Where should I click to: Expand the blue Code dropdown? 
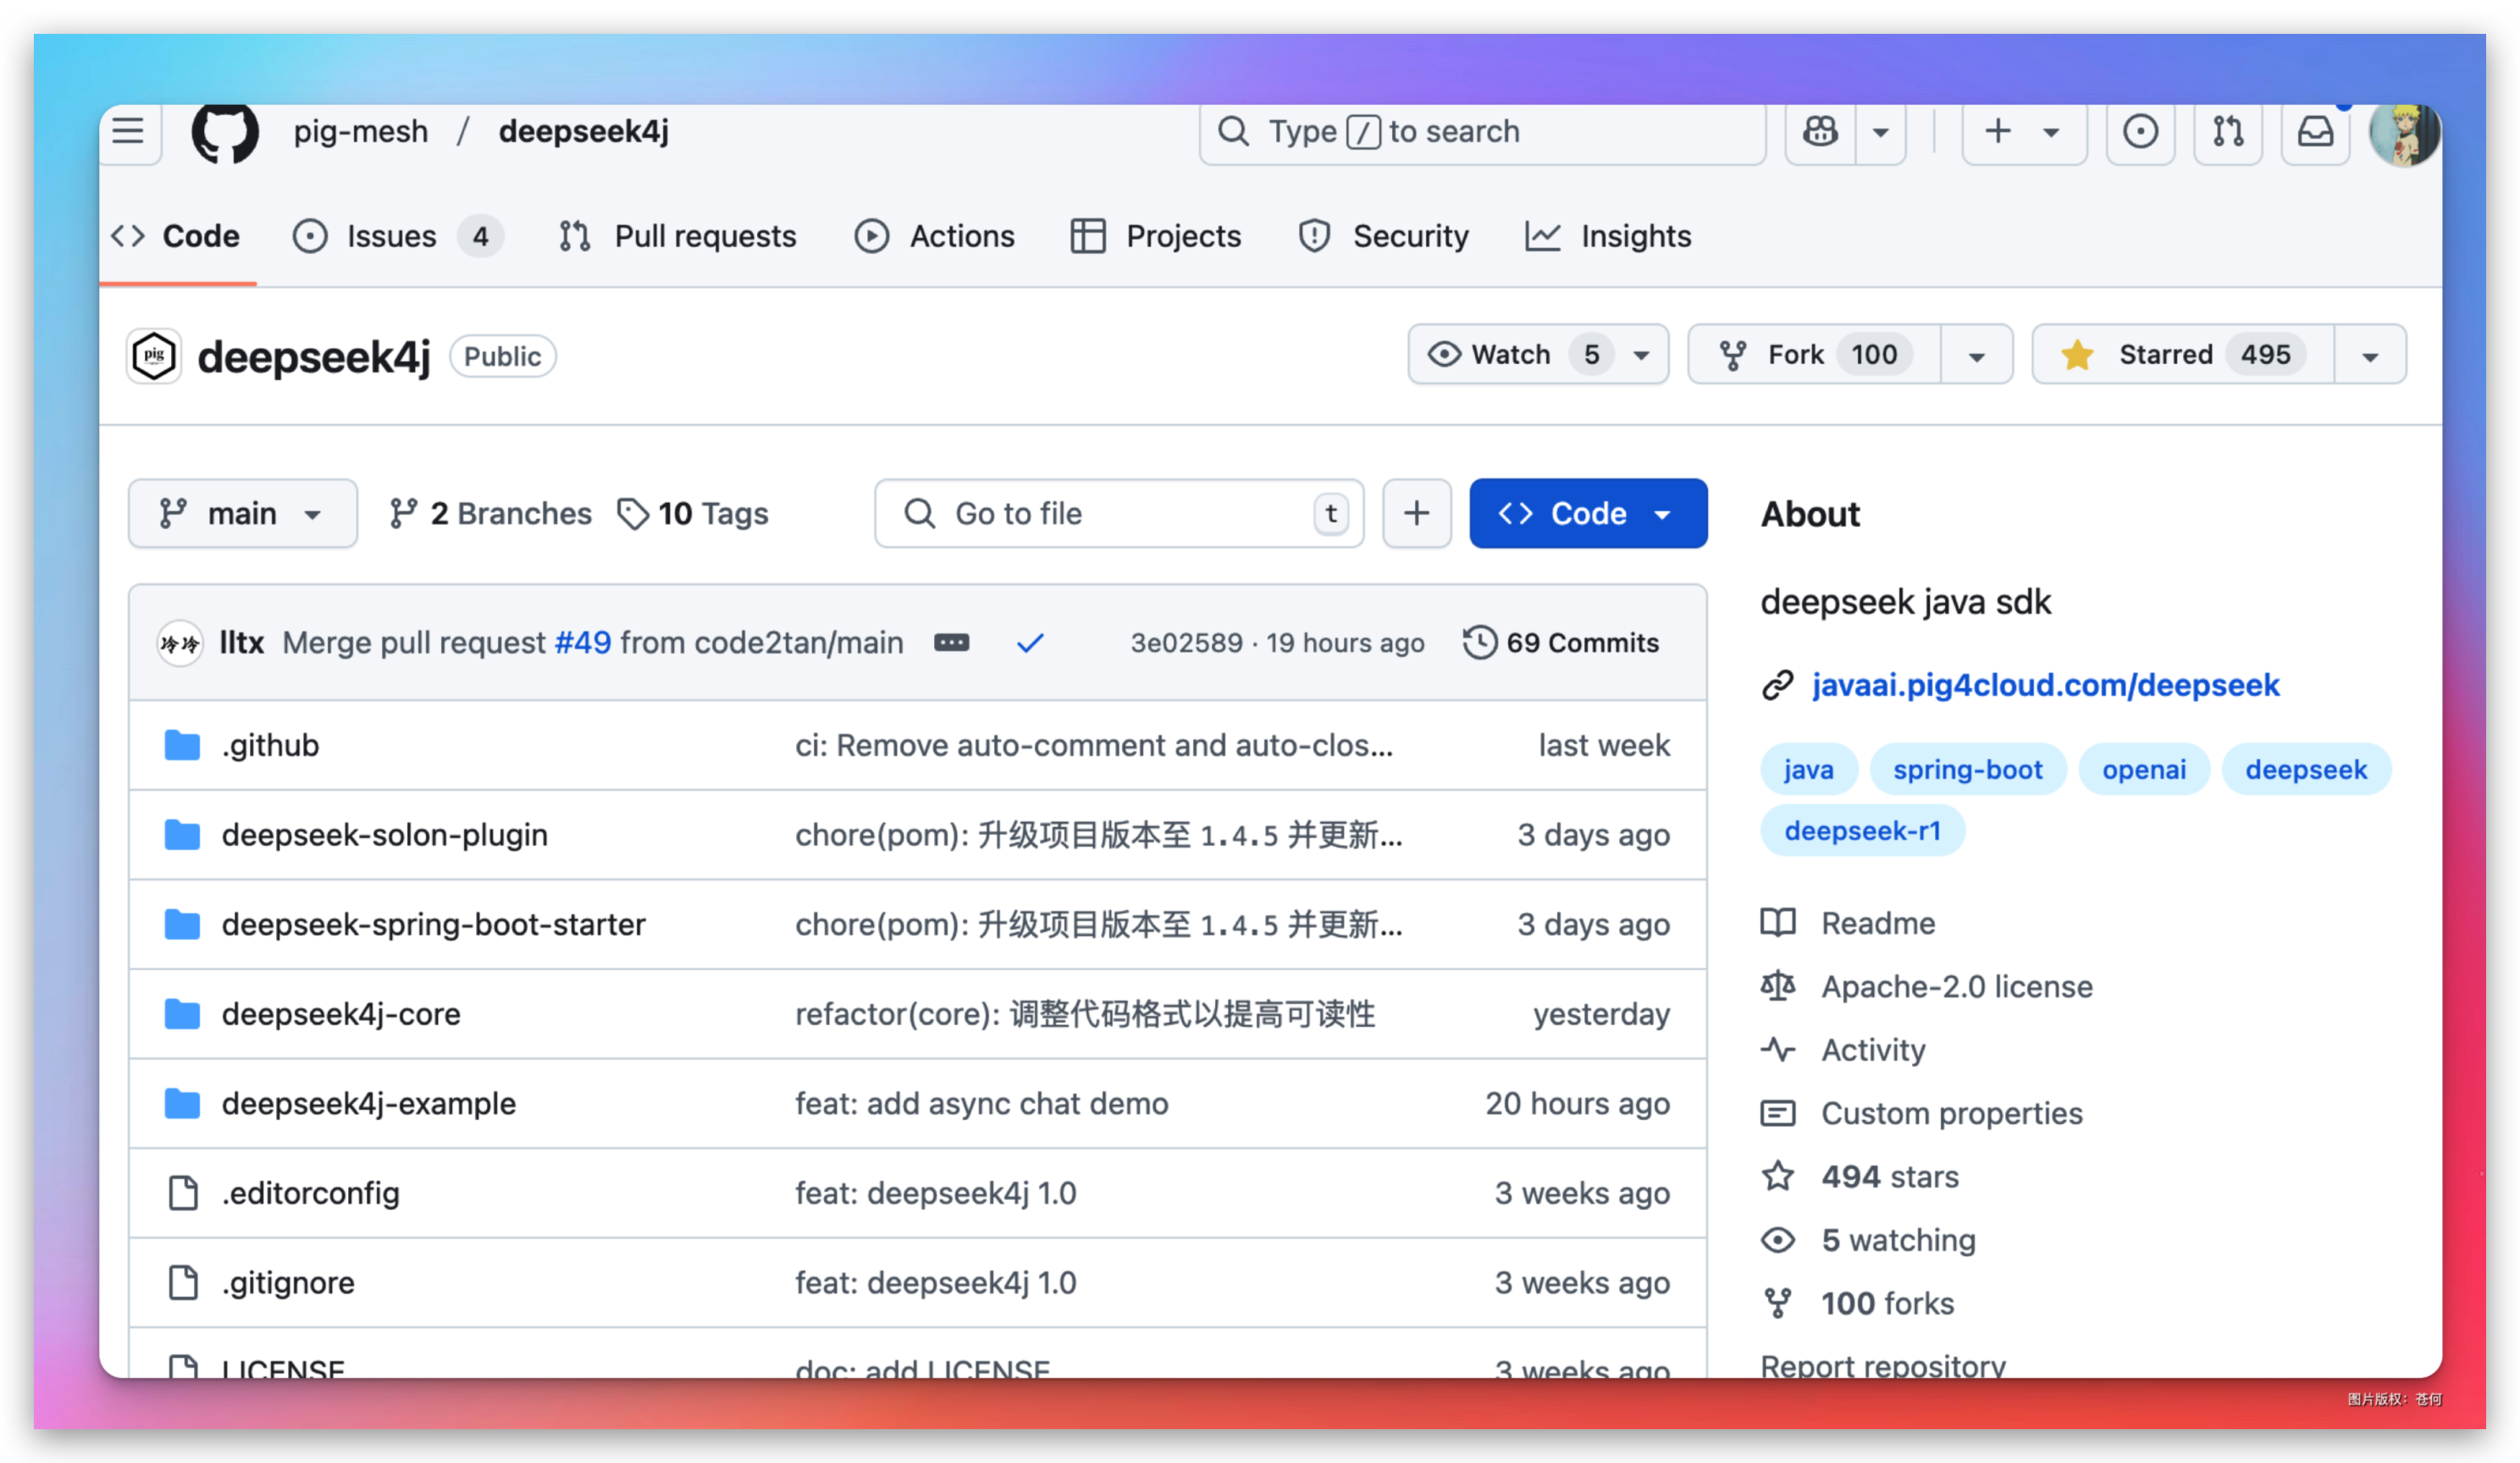(x=1587, y=513)
